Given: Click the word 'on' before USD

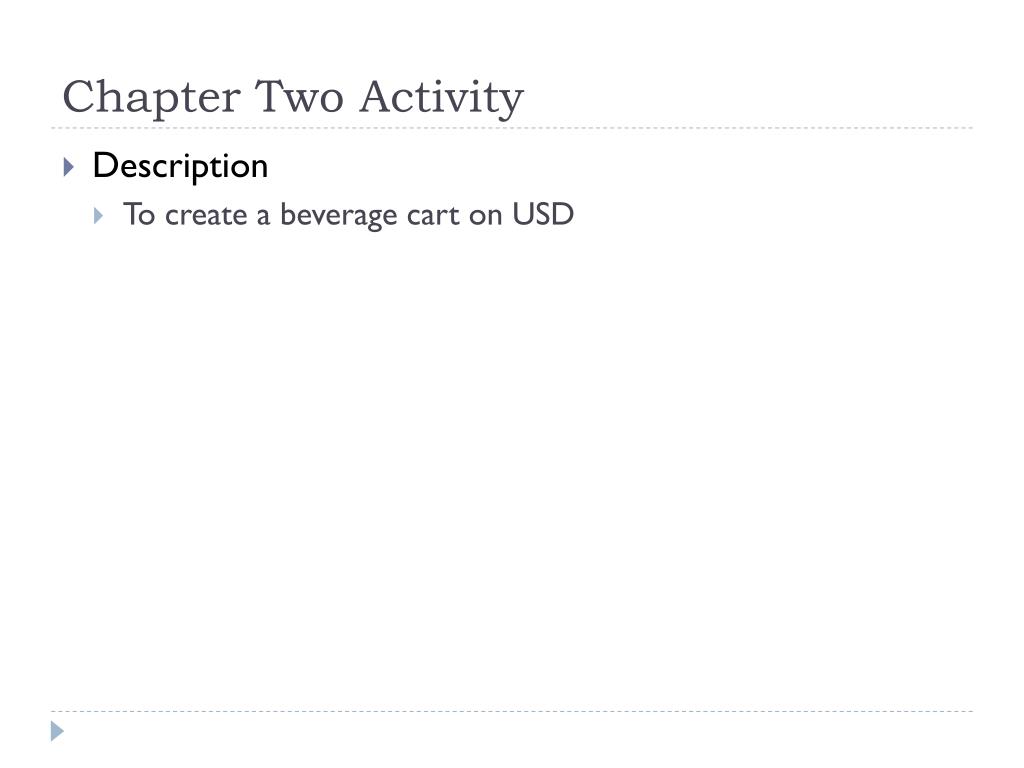Looking at the screenshot, I should pyautogui.click(x=485, y=217).
